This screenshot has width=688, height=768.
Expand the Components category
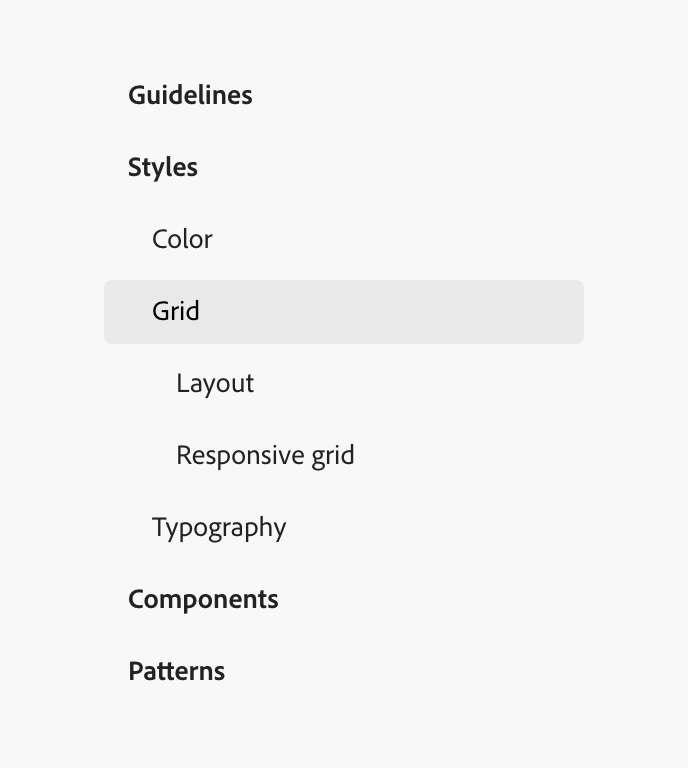pyautogui.click(x=203, y=599)
